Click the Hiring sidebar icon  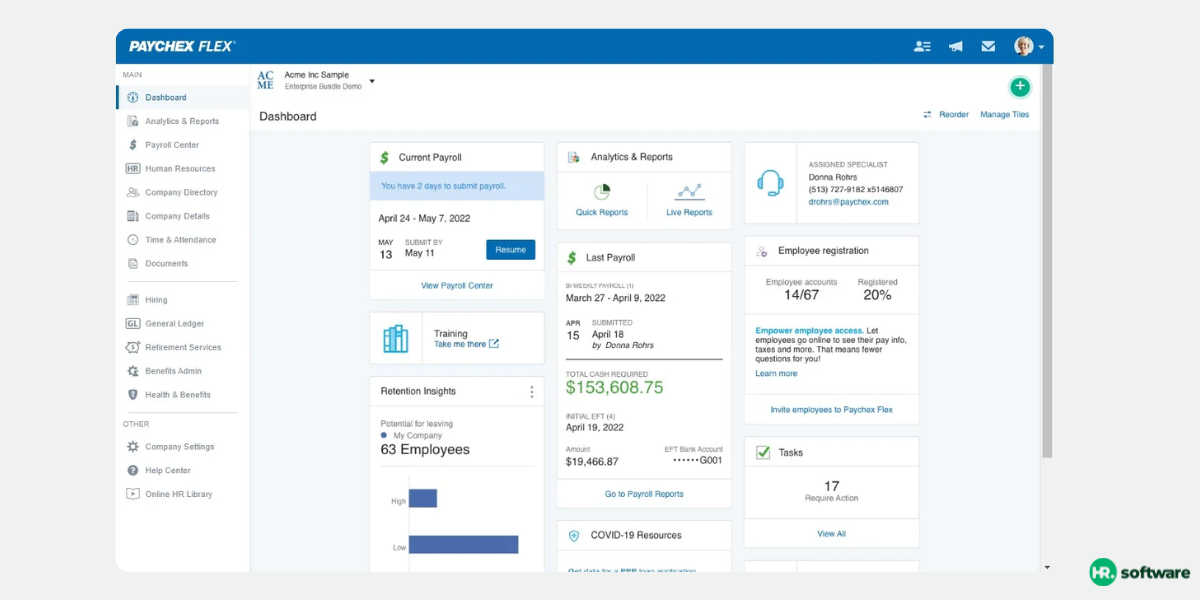(133, 300)
